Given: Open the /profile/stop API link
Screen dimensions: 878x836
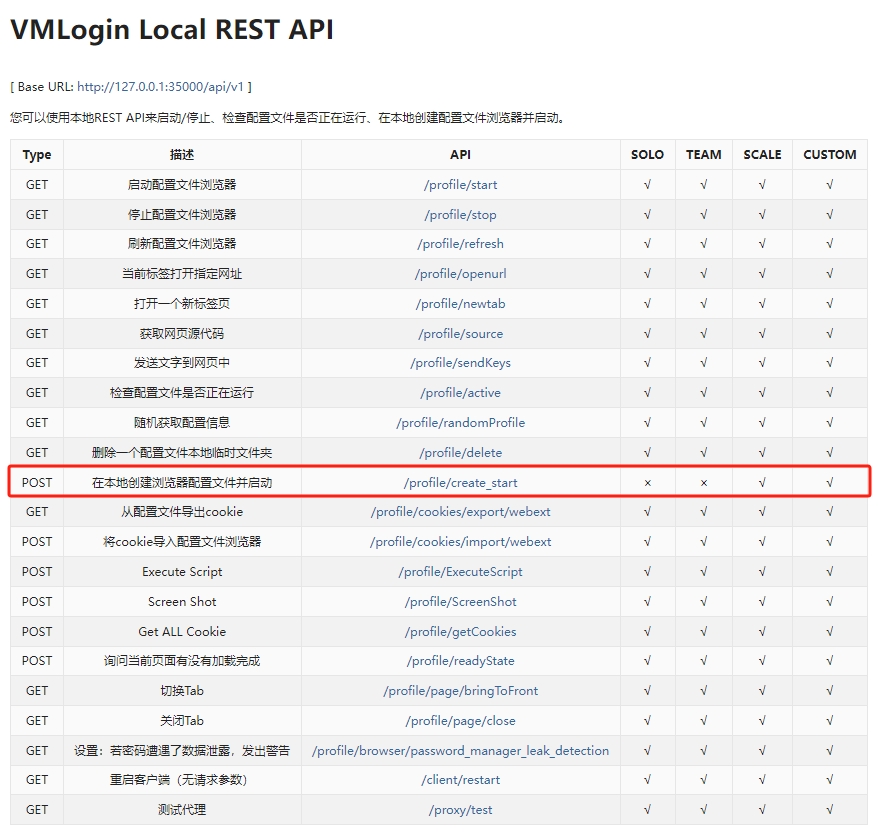Looking at the screenshot, I should pos(460,214).
